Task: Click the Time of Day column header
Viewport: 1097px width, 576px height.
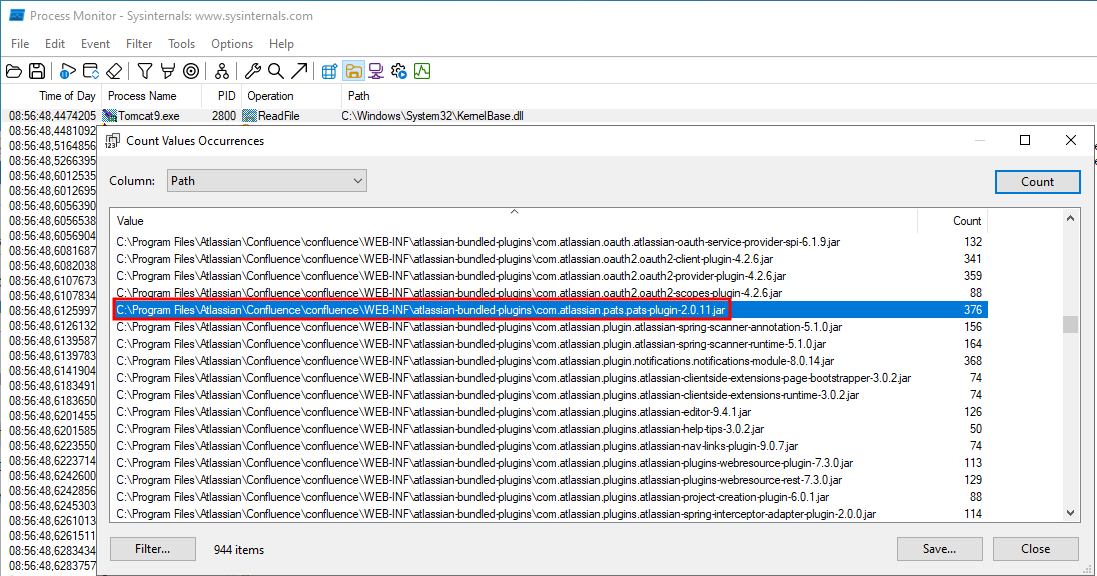Action: click(52, 96)
